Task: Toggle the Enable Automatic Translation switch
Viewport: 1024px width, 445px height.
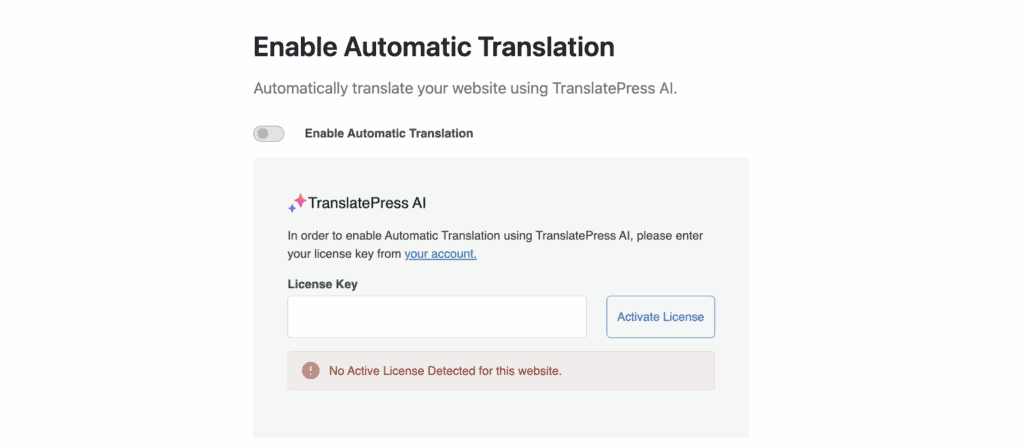Action: point(268,133)
